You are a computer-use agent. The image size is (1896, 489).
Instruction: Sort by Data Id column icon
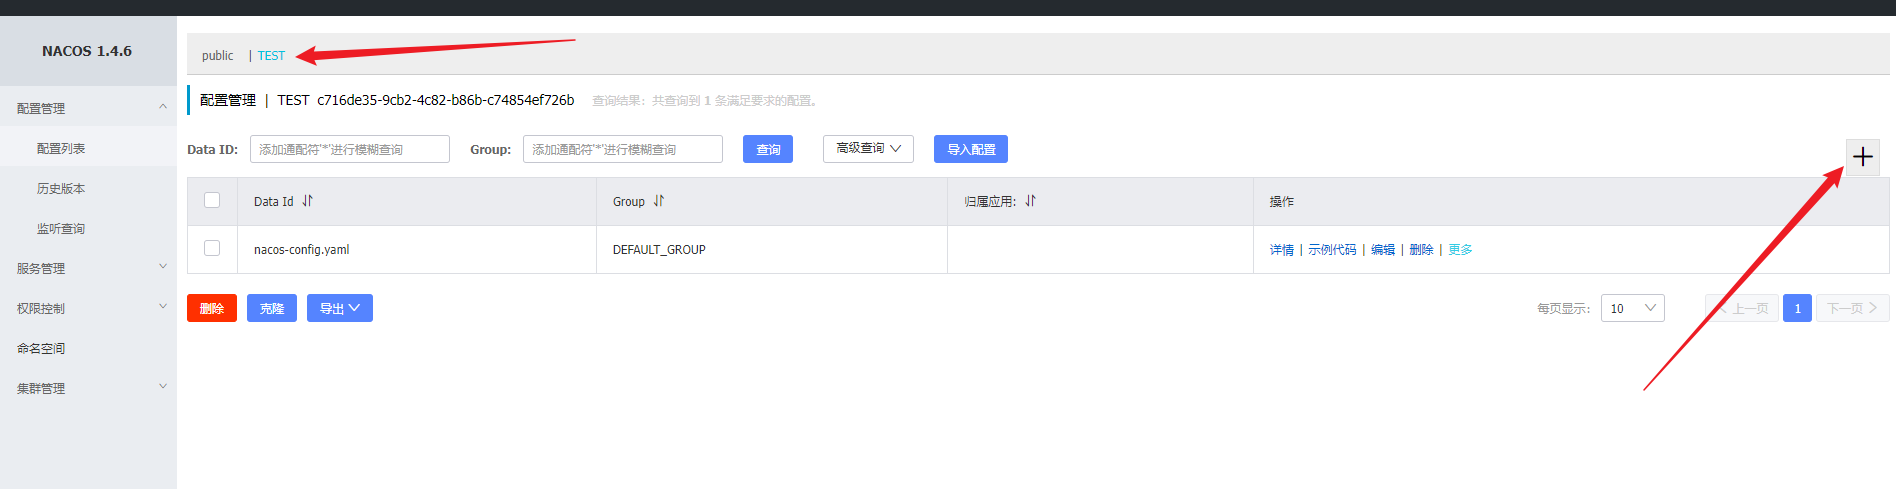pos(307,201)
